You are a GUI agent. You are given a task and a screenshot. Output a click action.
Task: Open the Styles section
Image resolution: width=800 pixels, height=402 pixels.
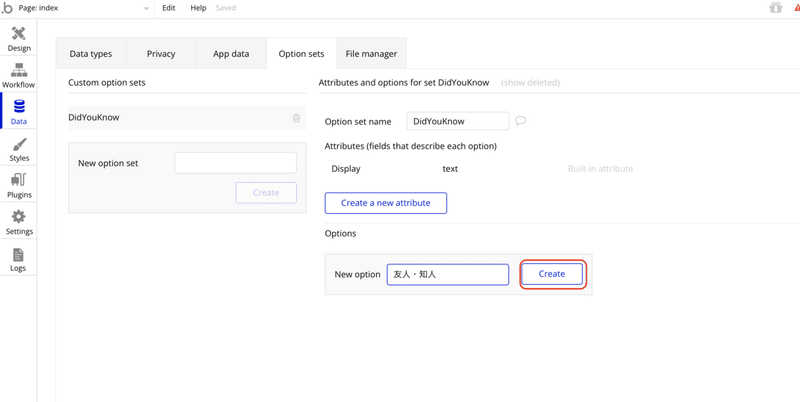pyautogui.click(x=19, y=150)
